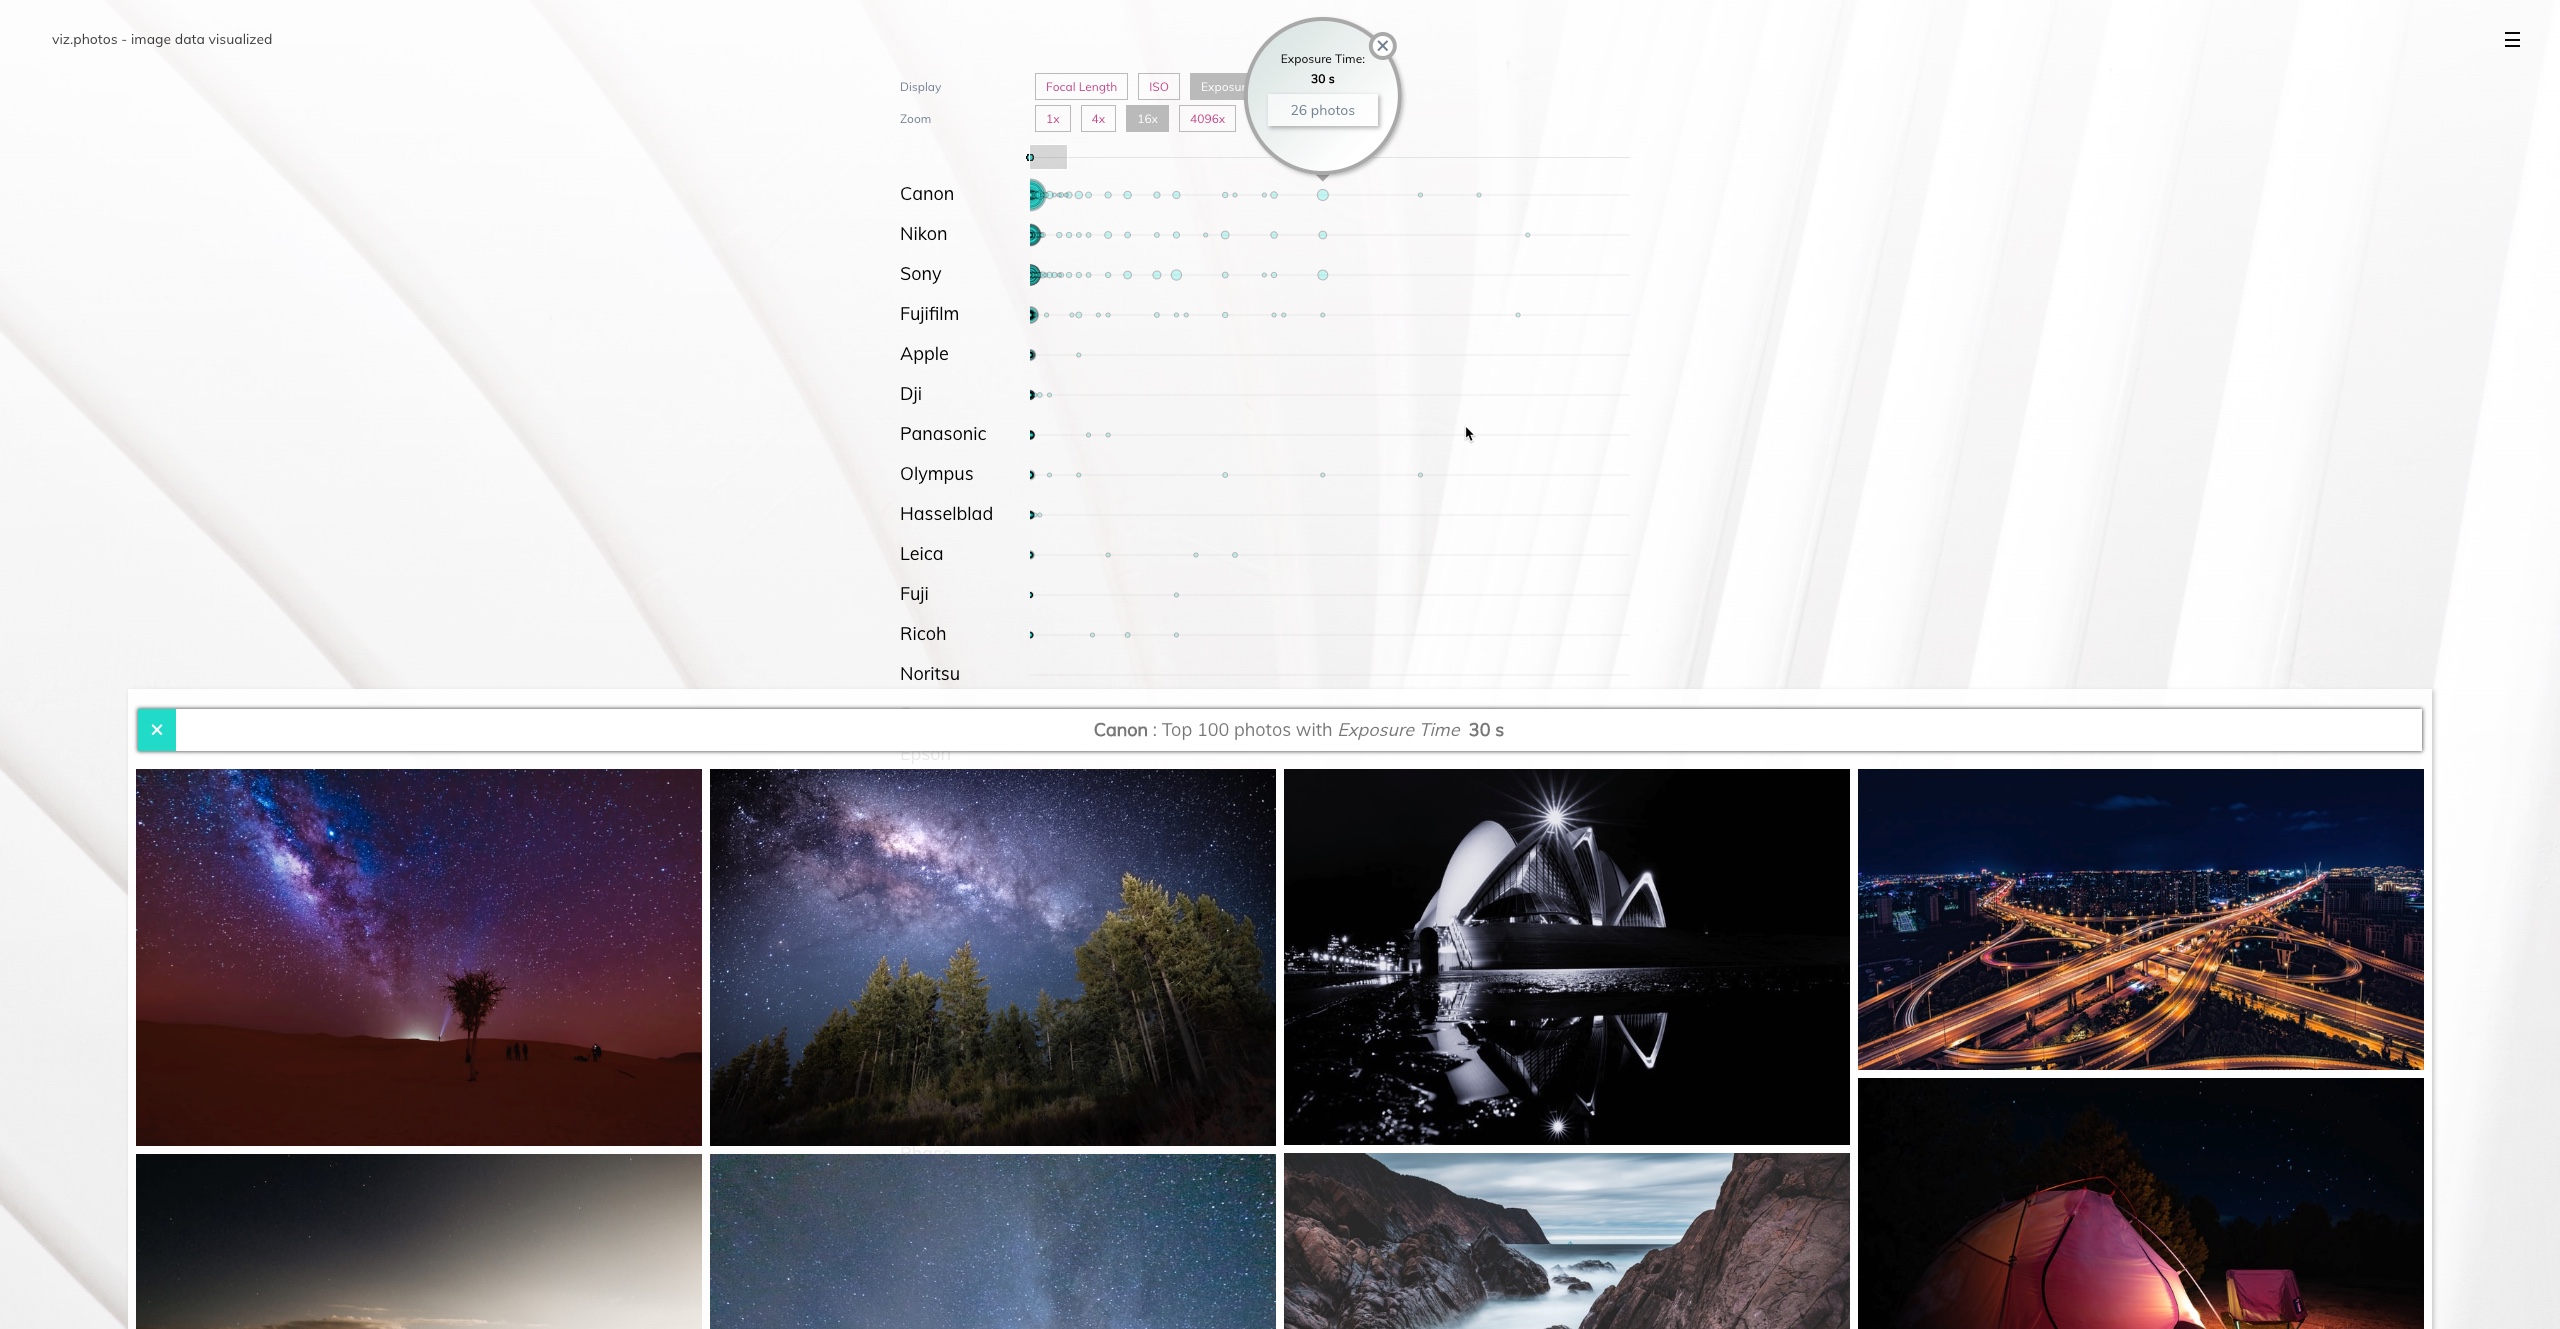
Task: Close the Canon top 100 photos panel
Action: [x=156, y=729]
